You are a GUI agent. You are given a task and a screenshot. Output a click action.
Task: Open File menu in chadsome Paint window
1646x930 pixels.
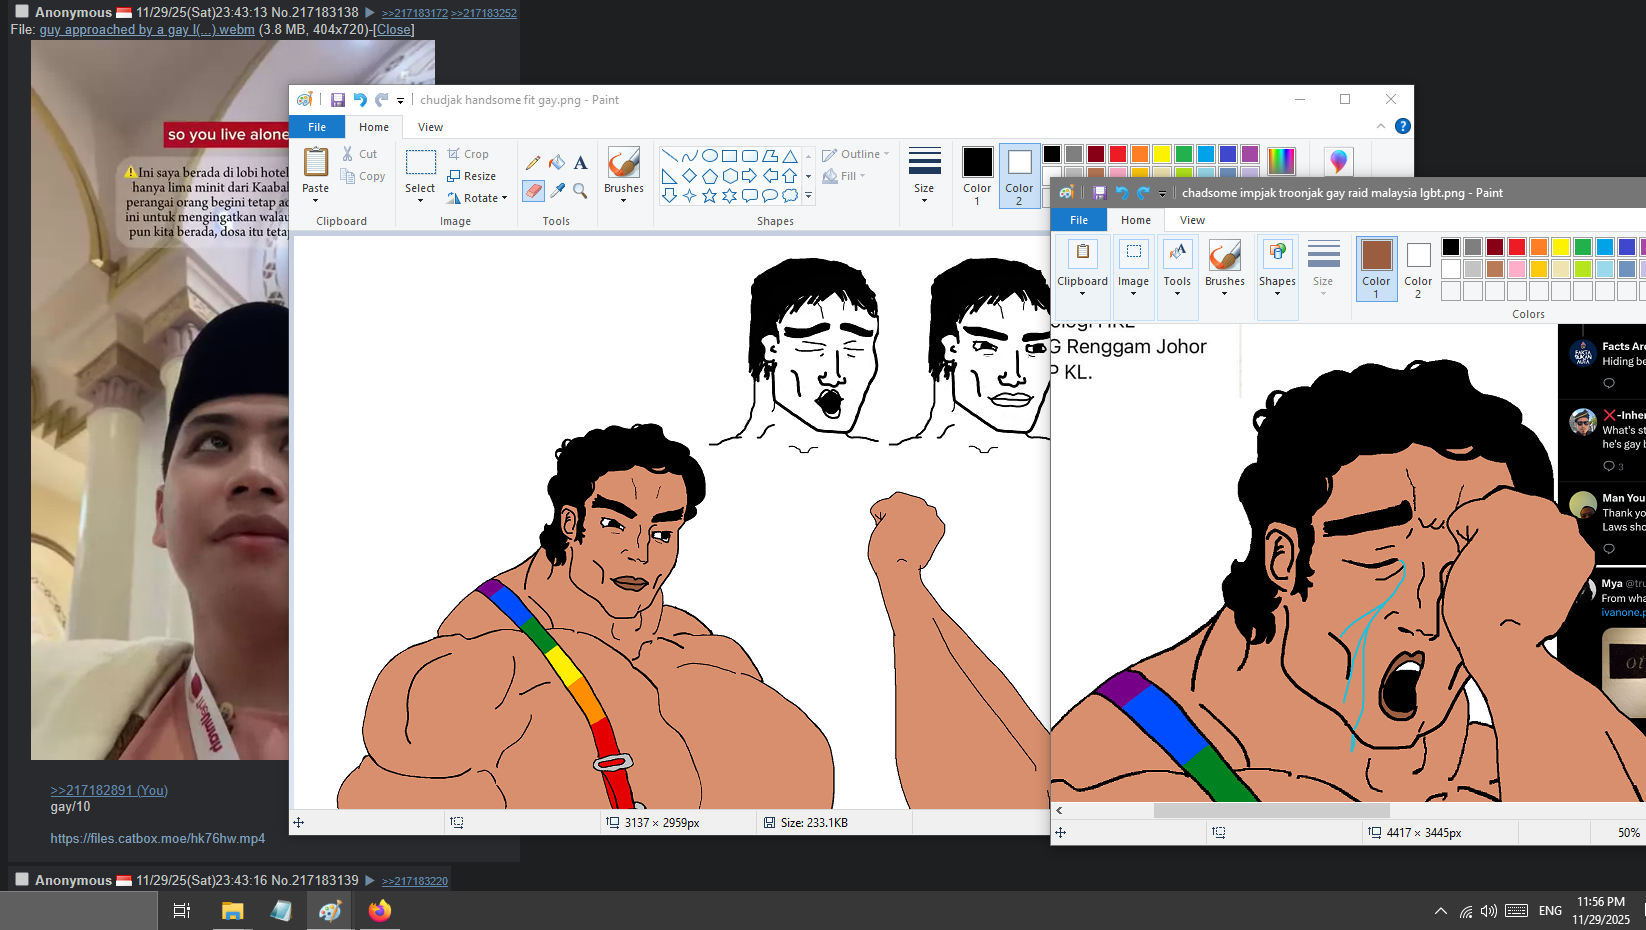click(x=1079, y=220)
